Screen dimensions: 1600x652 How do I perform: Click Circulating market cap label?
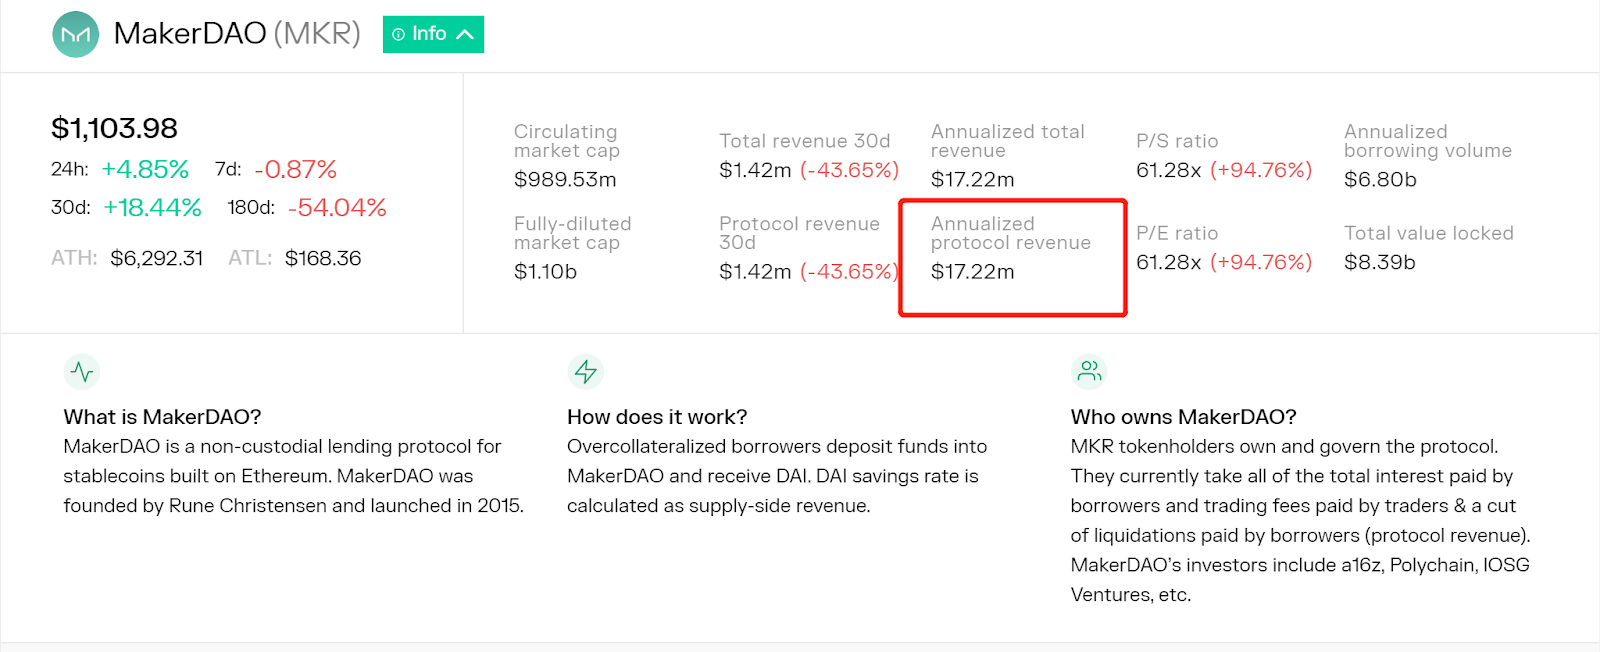[x=567, y=141]
